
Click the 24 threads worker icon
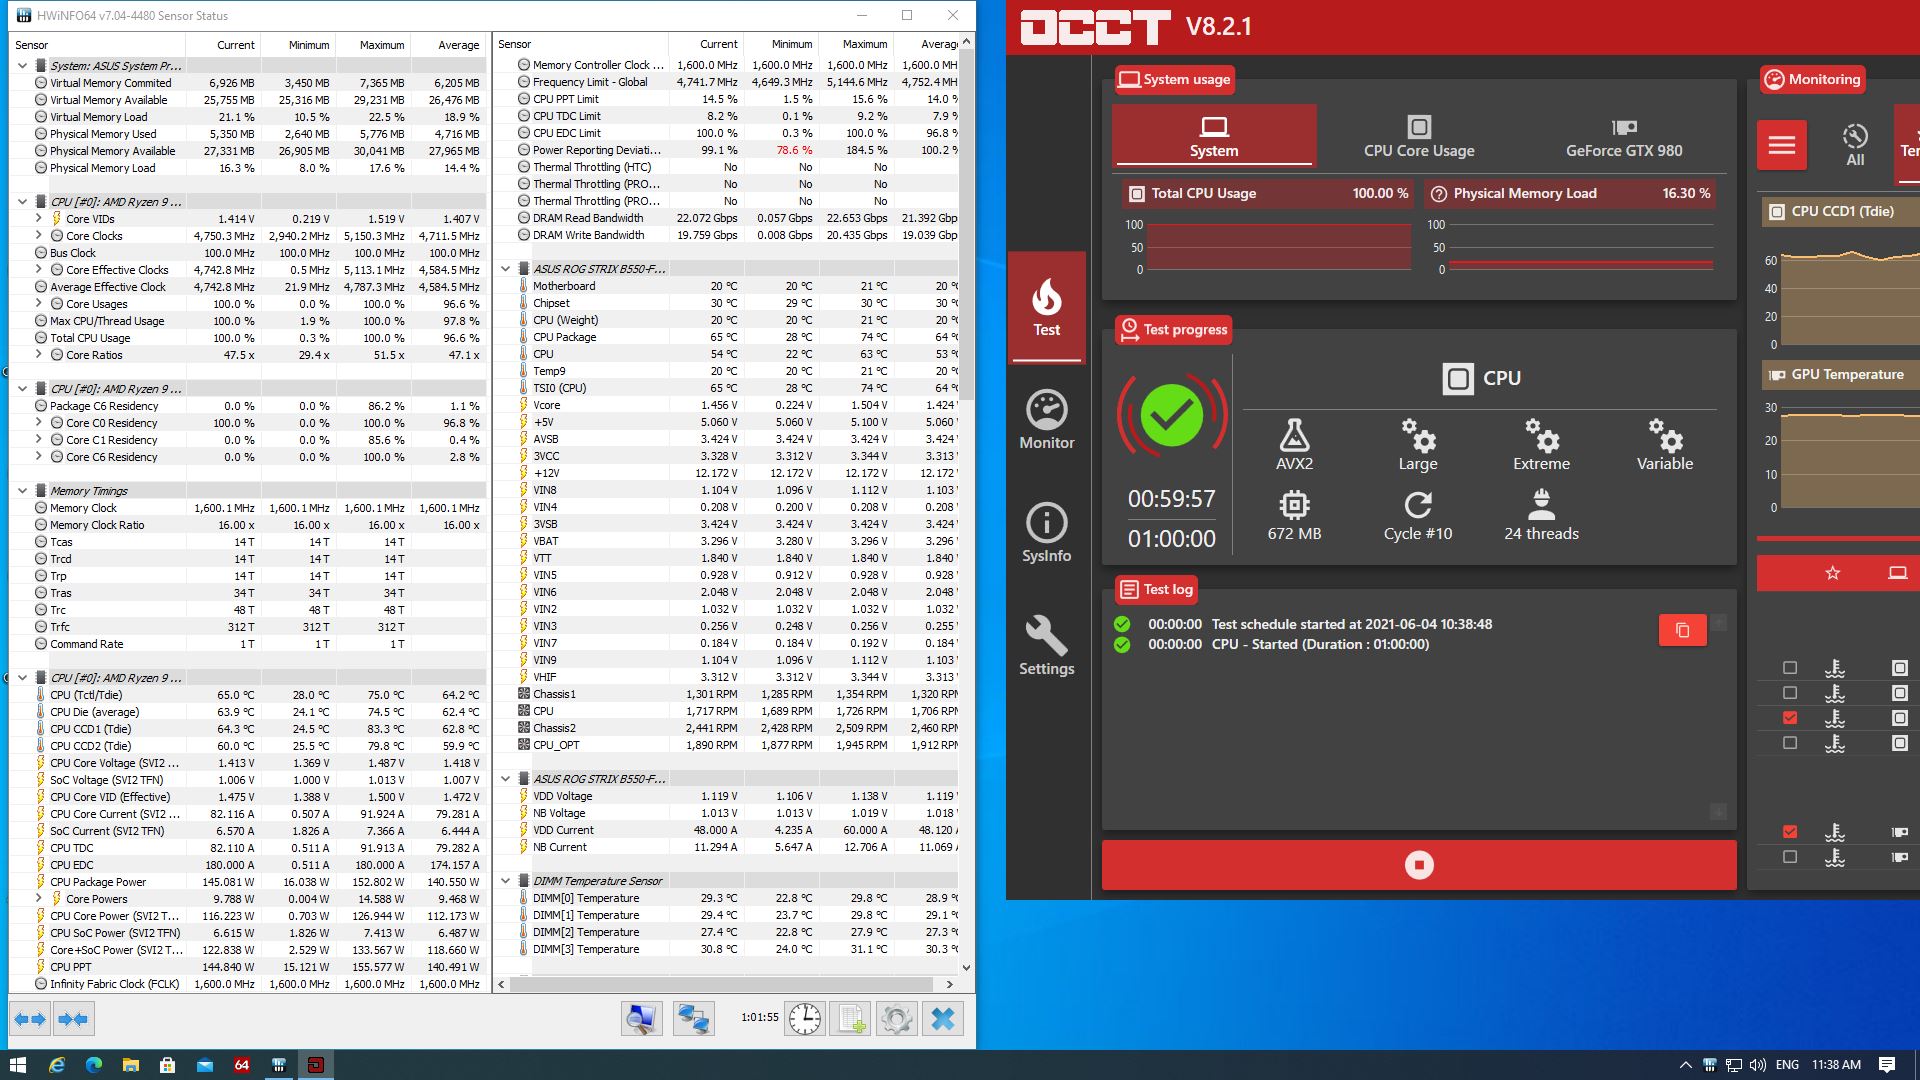(1542, 505)
